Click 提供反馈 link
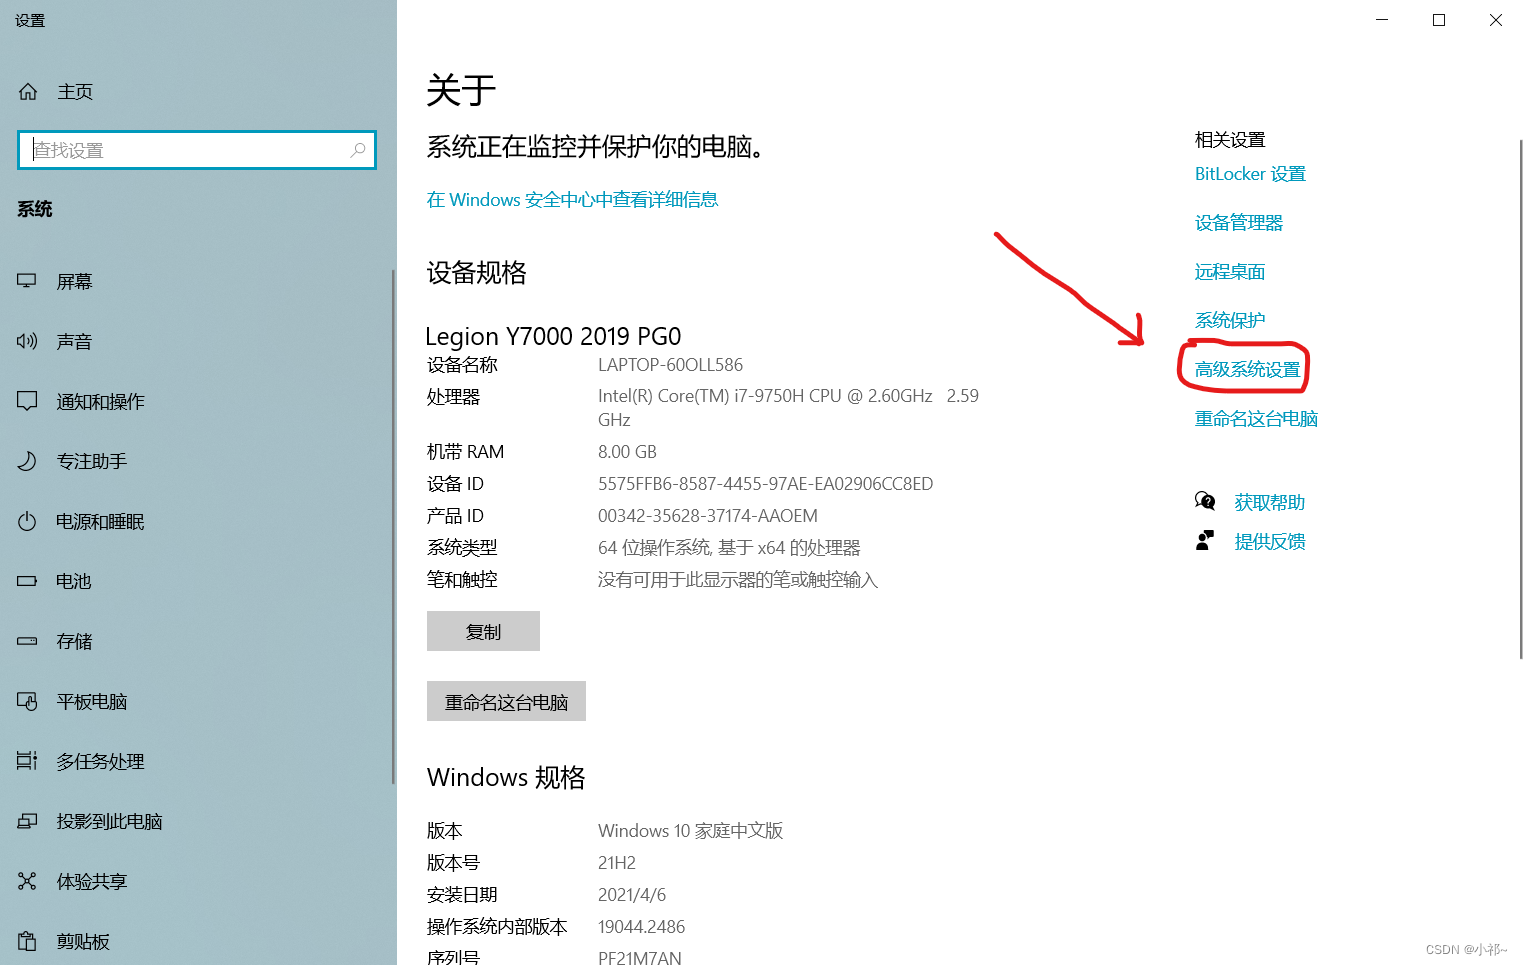The image size is (1523, 965). [1270, 541]
